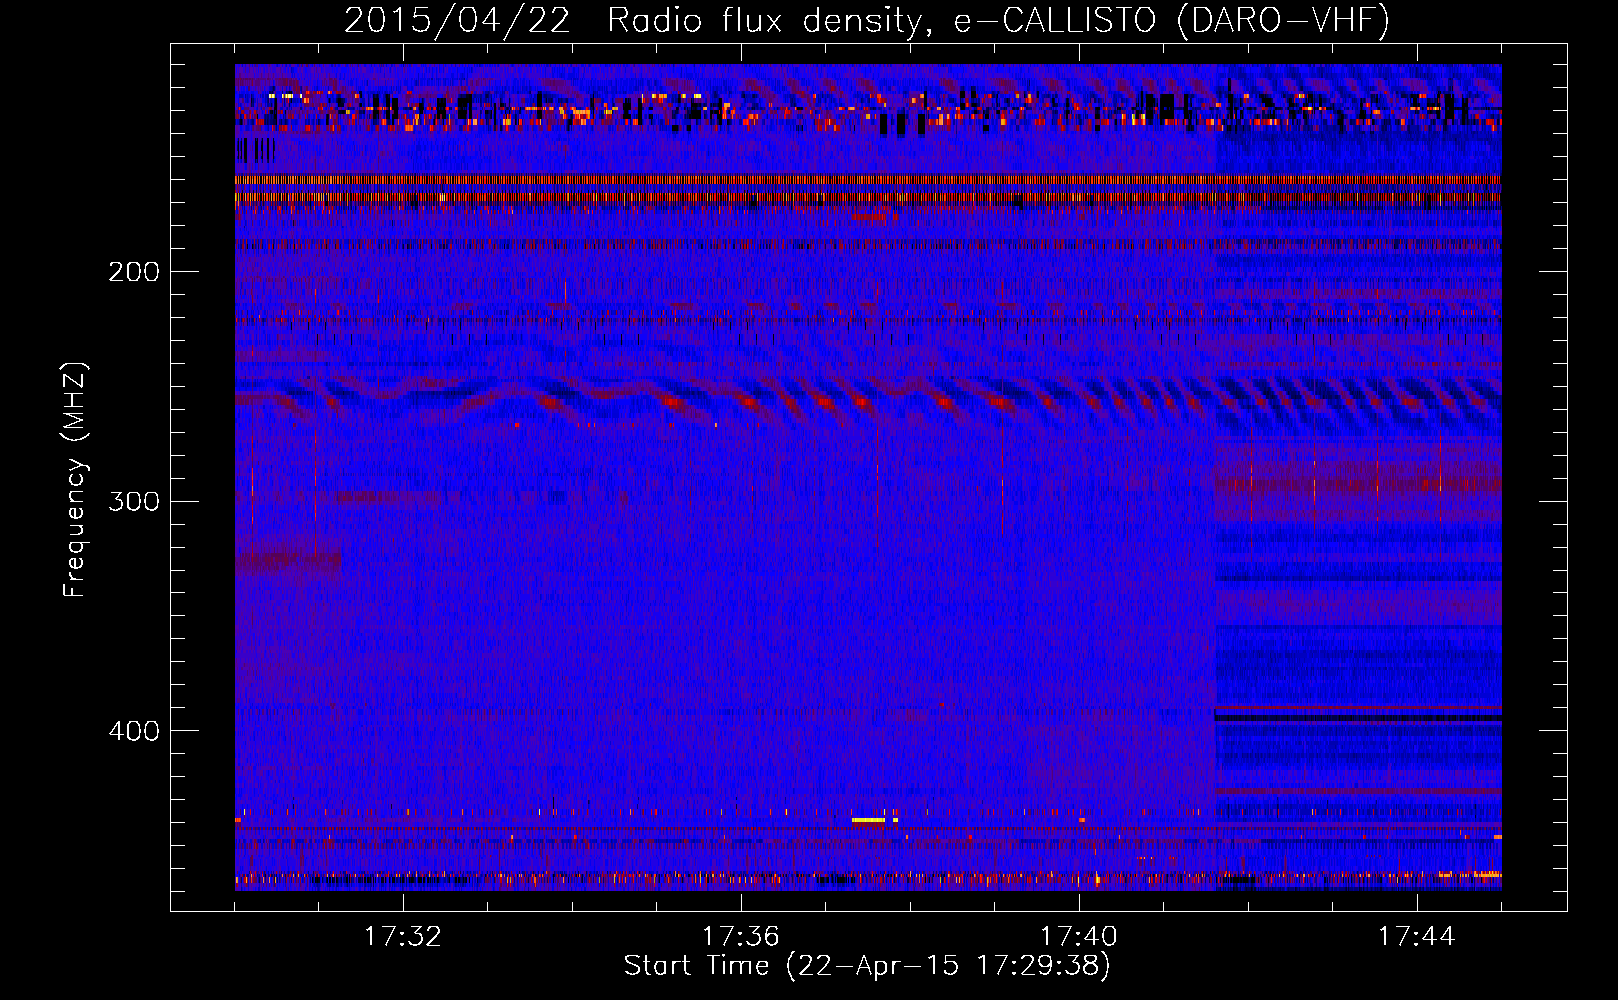Click the 300 frequency tick label

(134, 501)
